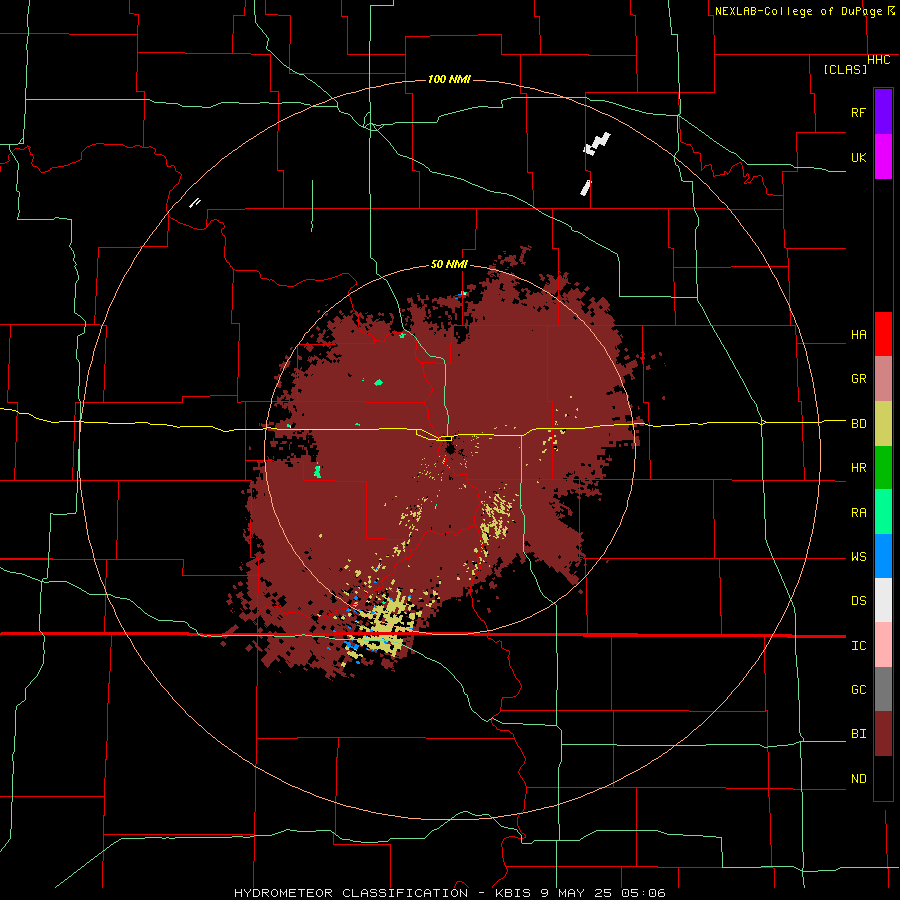Click the DS white legend swatch
The image size is (900, 900).
pyautogui.click(x=883, y=600)
